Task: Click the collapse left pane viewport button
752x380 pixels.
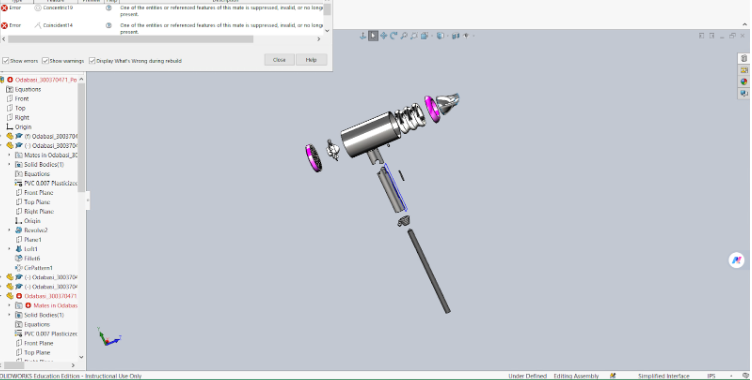Action: (702, 36)
